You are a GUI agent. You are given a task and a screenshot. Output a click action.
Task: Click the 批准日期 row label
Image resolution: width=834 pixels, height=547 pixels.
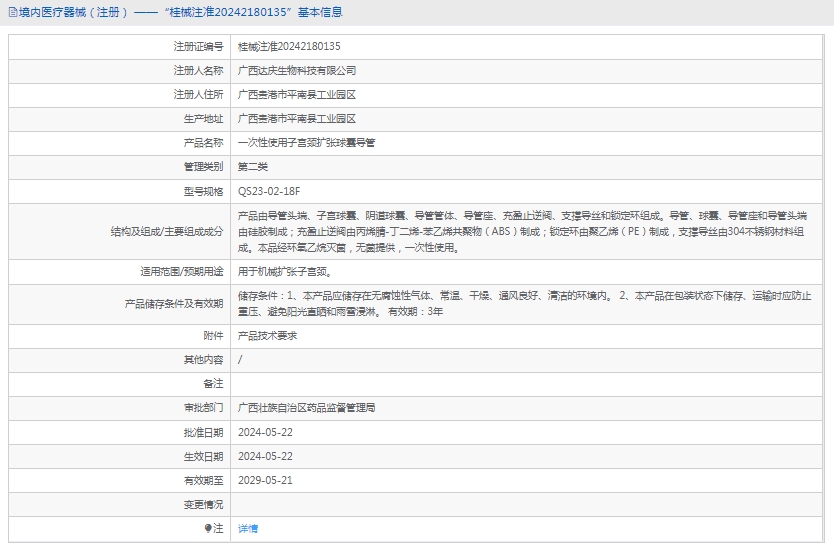pyautogui.click(x=203, y=432)
